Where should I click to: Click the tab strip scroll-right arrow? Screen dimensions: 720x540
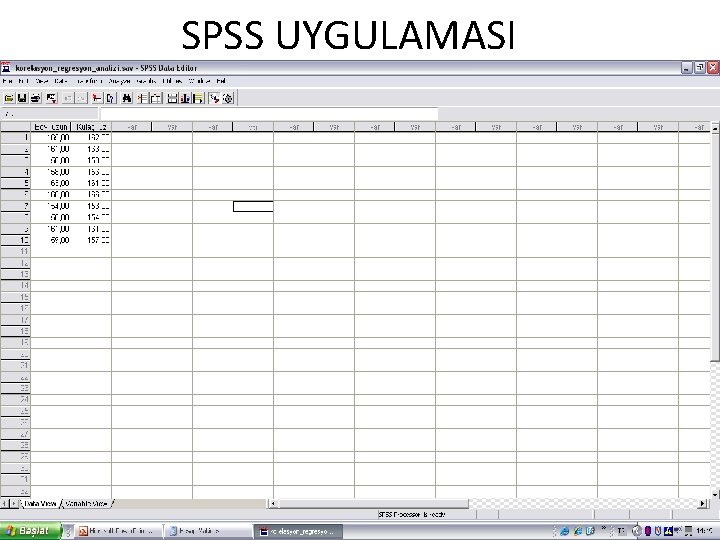14,504
